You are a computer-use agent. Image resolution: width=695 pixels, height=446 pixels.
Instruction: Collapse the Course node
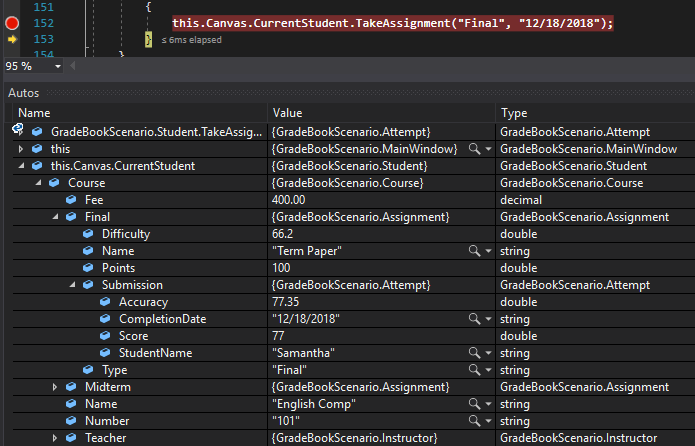pos(39,183)
